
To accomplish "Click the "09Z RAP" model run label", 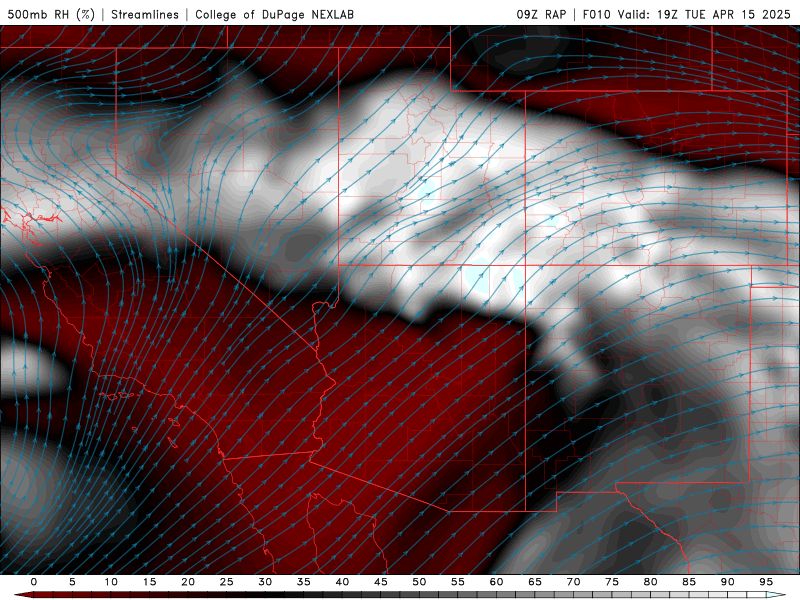I will pos(541,14).
